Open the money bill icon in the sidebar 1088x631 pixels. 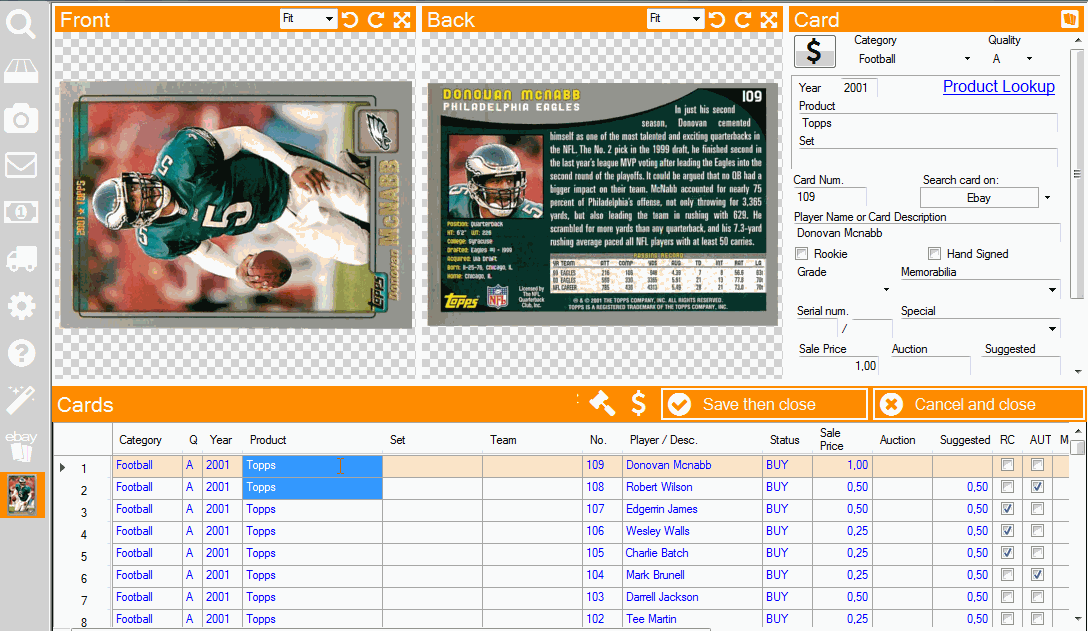tap(21, 212)
